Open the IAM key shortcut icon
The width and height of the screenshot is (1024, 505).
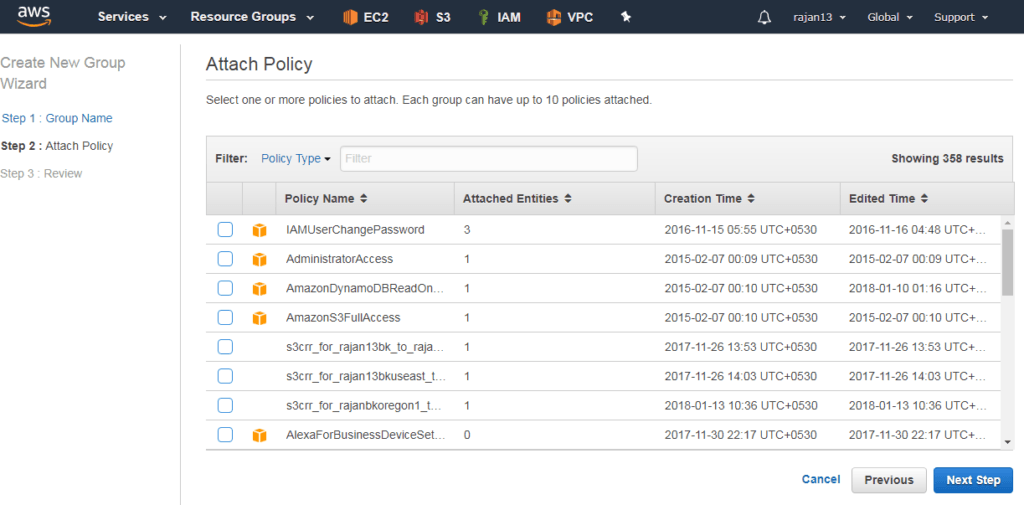(x=484, y=18)
